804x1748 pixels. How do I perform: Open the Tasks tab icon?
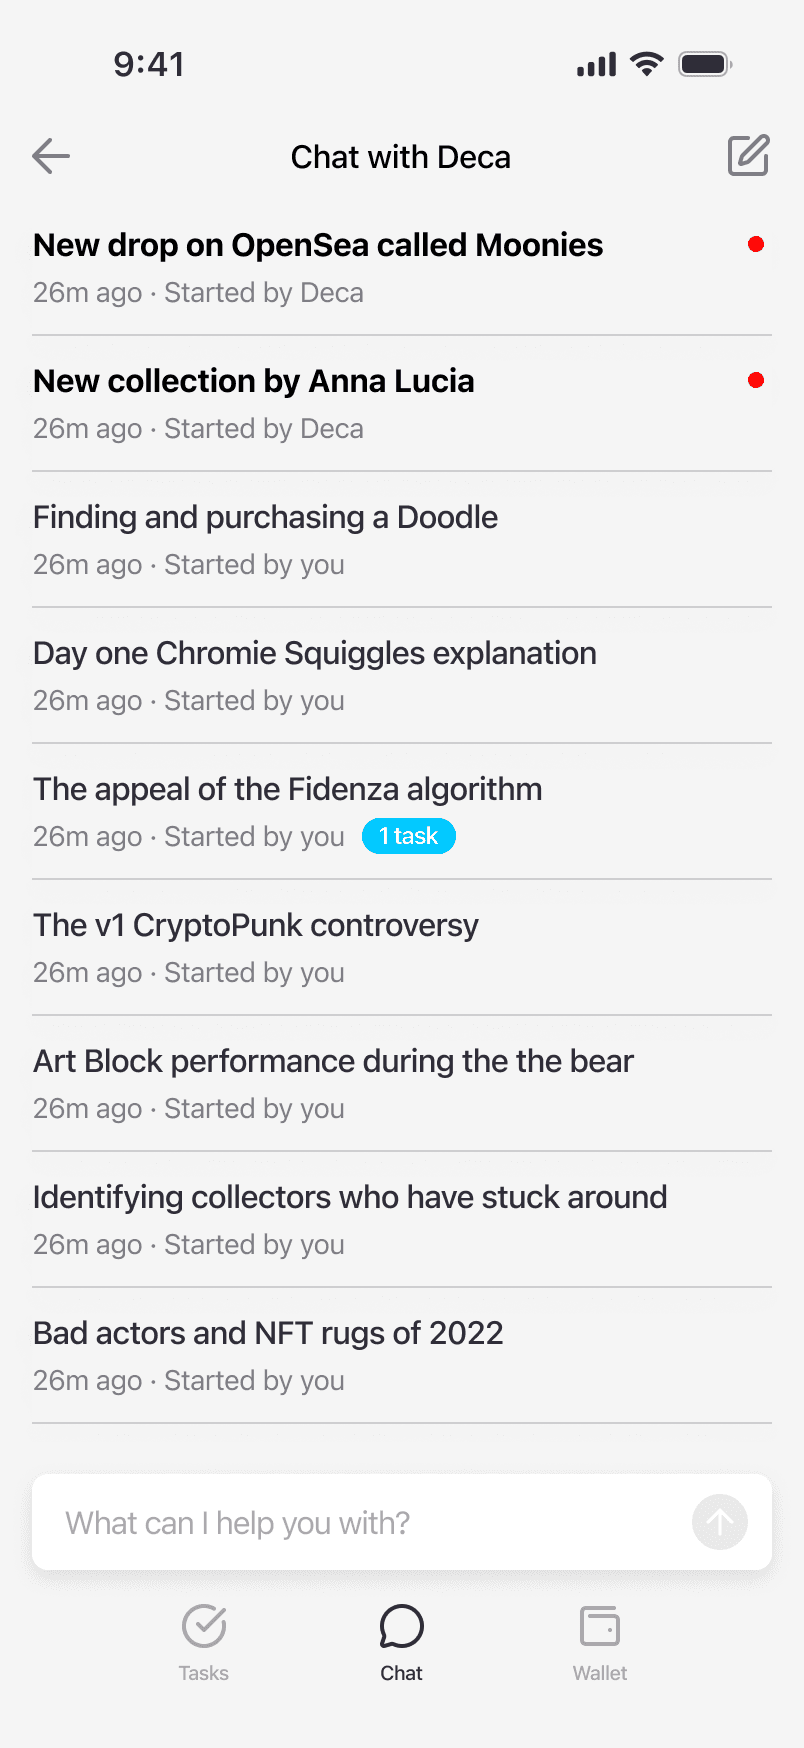pyautogui.click(x=204, y=1626)
